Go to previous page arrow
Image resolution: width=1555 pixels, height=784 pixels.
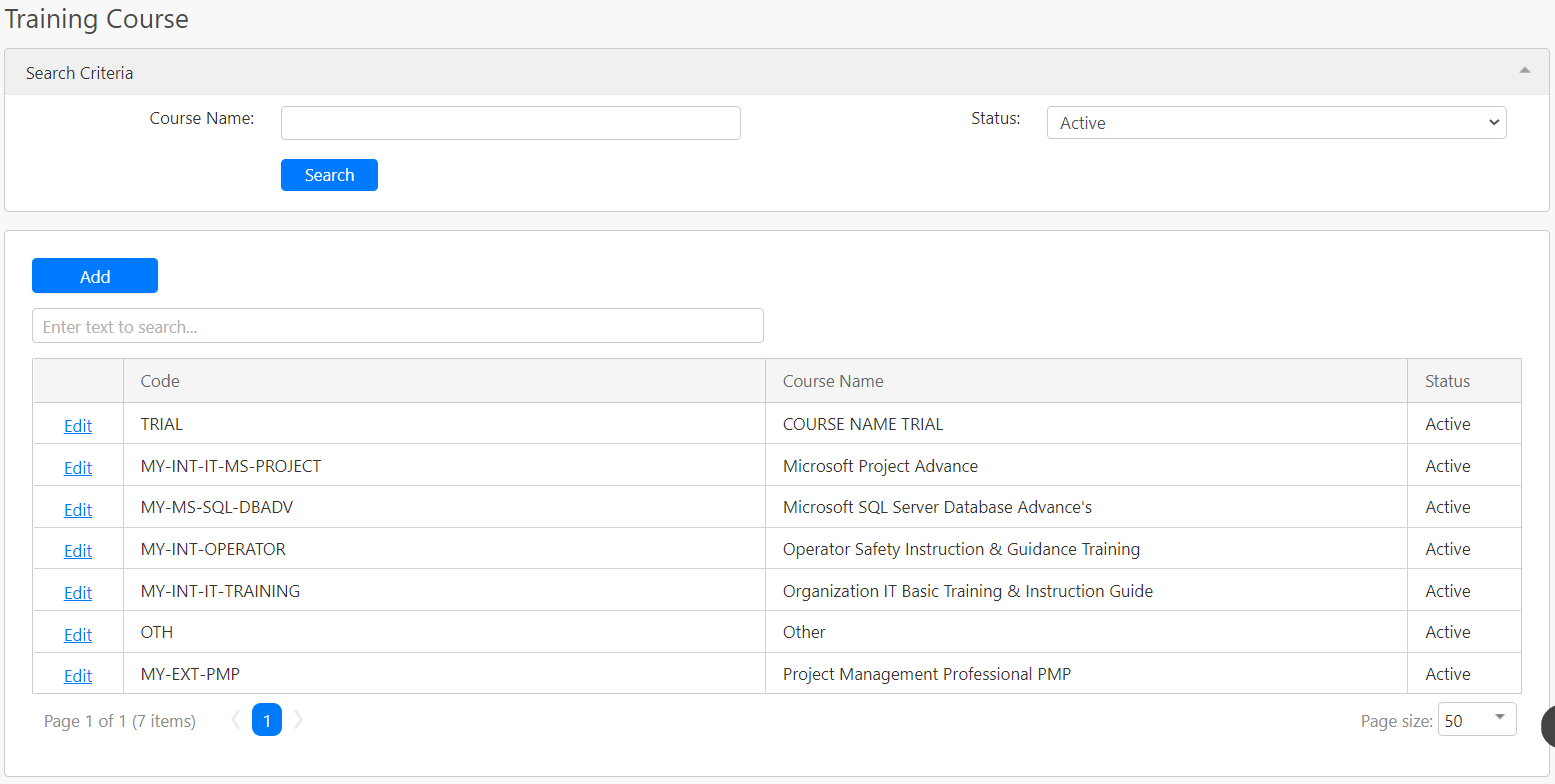[236, 720]
